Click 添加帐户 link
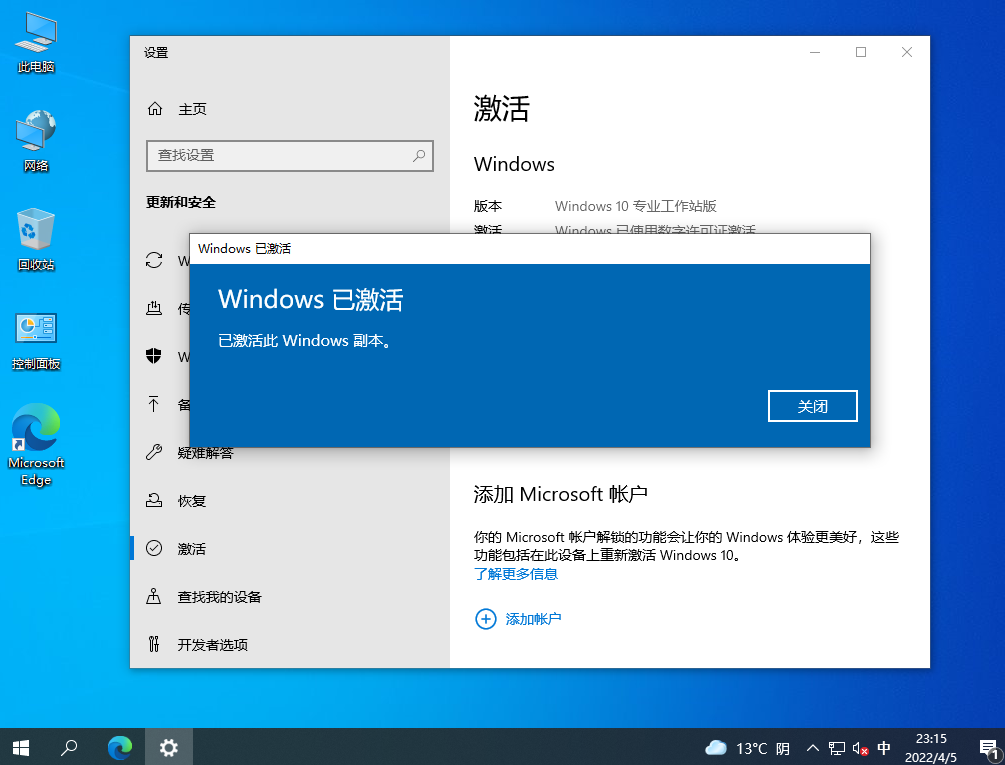The image size is (1005, 765). (533, 619)
